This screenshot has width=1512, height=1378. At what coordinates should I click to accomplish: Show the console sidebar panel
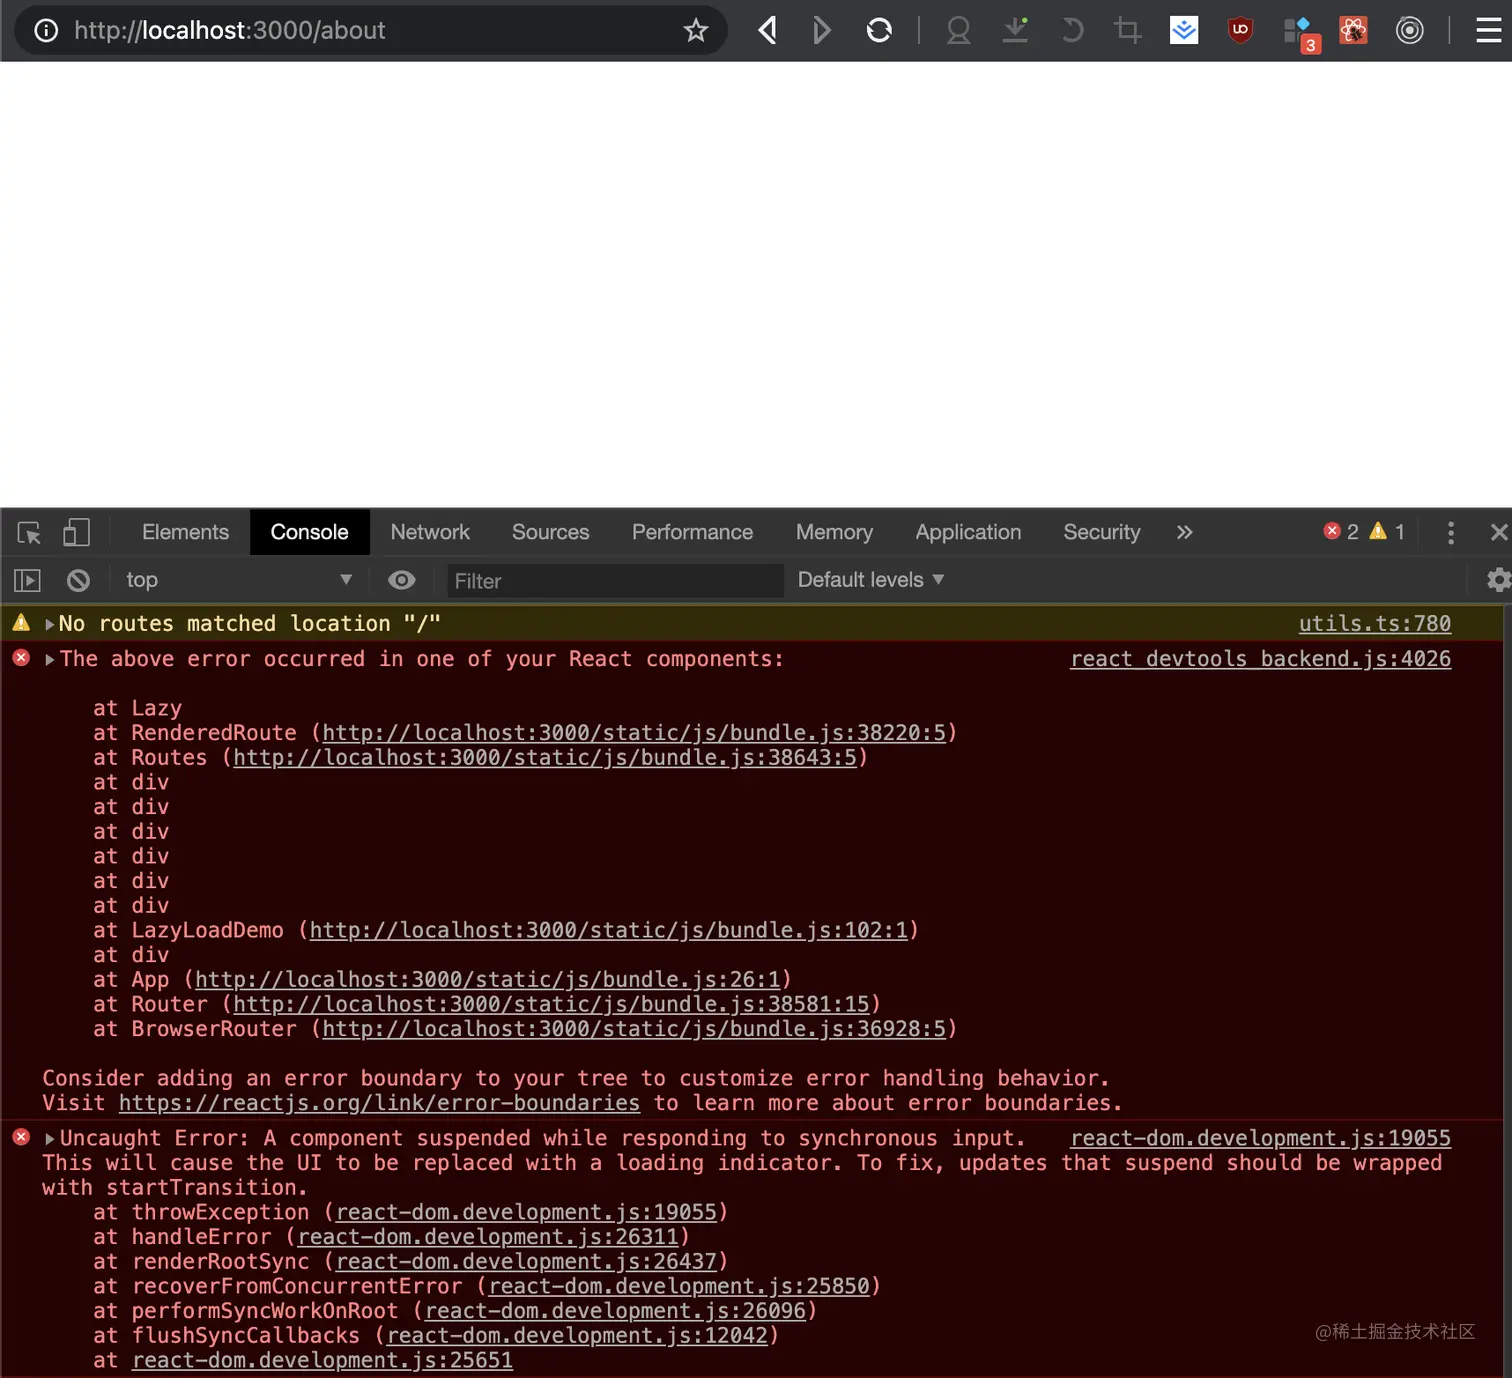(27, 580)
